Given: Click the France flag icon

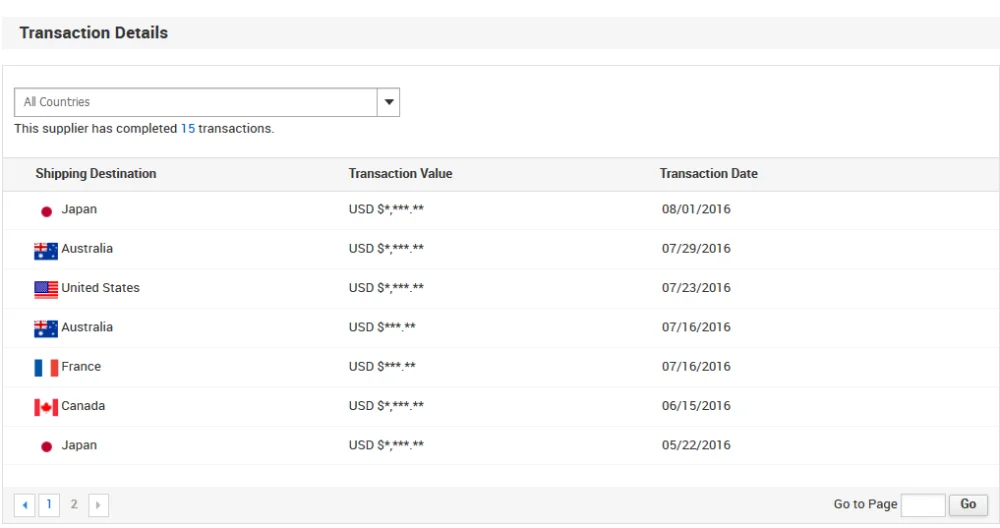Looking at the screenshot, I should point(46,368).
